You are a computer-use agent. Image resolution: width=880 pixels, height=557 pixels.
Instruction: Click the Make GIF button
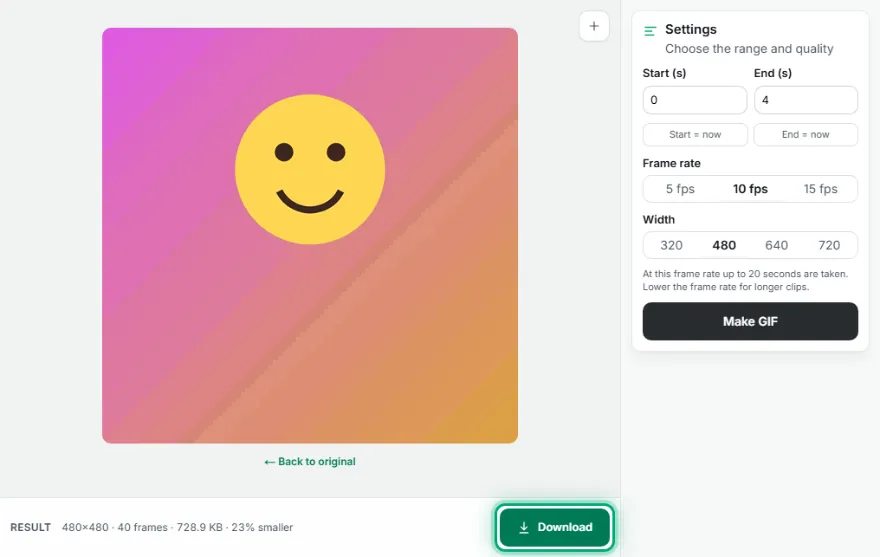[x=750, y=321]
